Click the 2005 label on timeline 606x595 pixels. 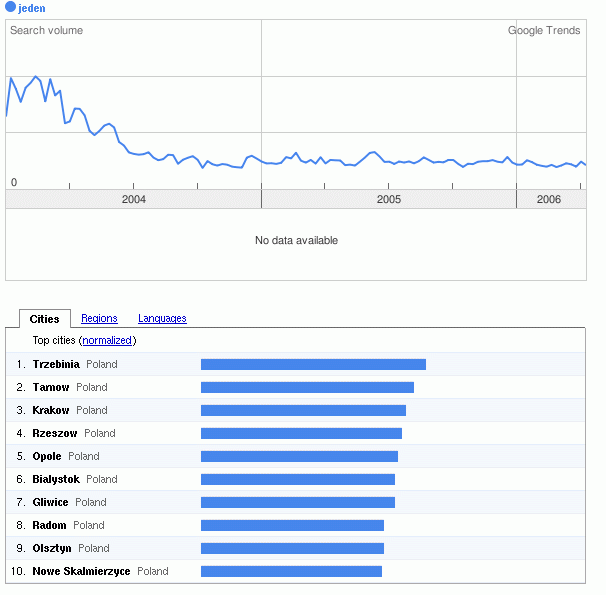pyautogui.click(x=389, y=200)
